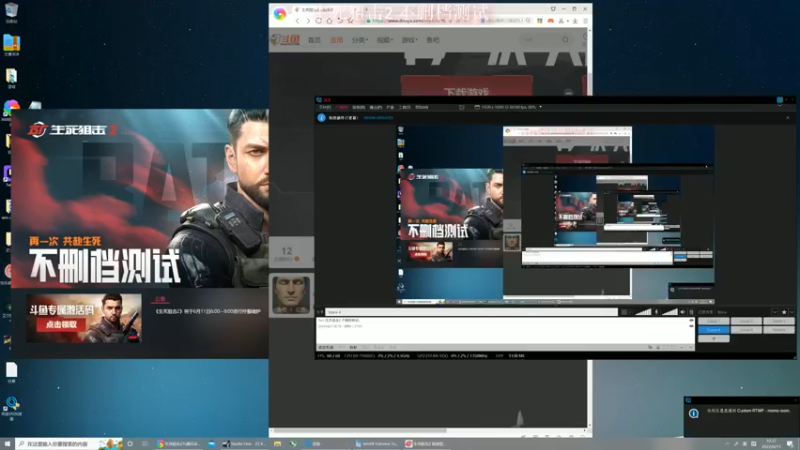The height and width of the screenshot is (450, 800).
Task: Click the restore-closed-tab undo arrow in browser
Action: pos(340,21)
